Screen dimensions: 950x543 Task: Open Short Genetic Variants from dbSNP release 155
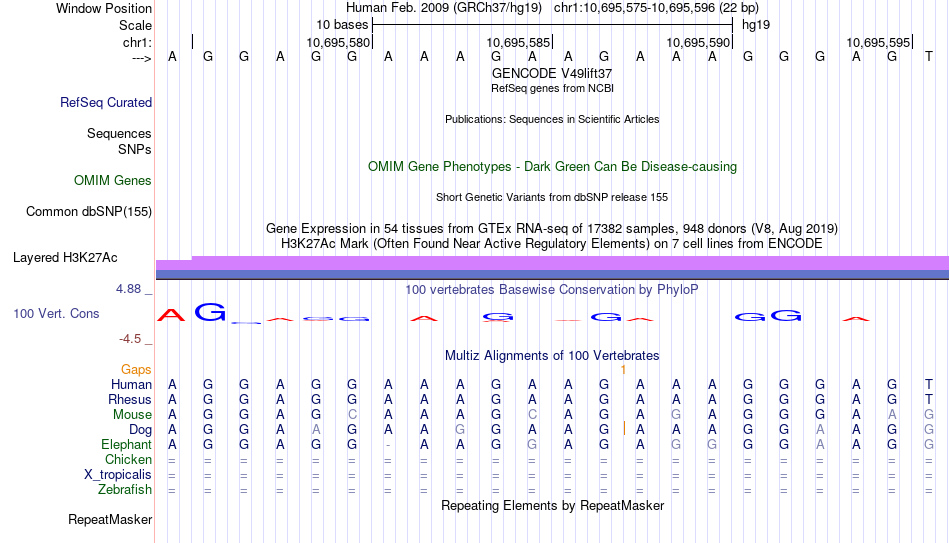point(552,198)
